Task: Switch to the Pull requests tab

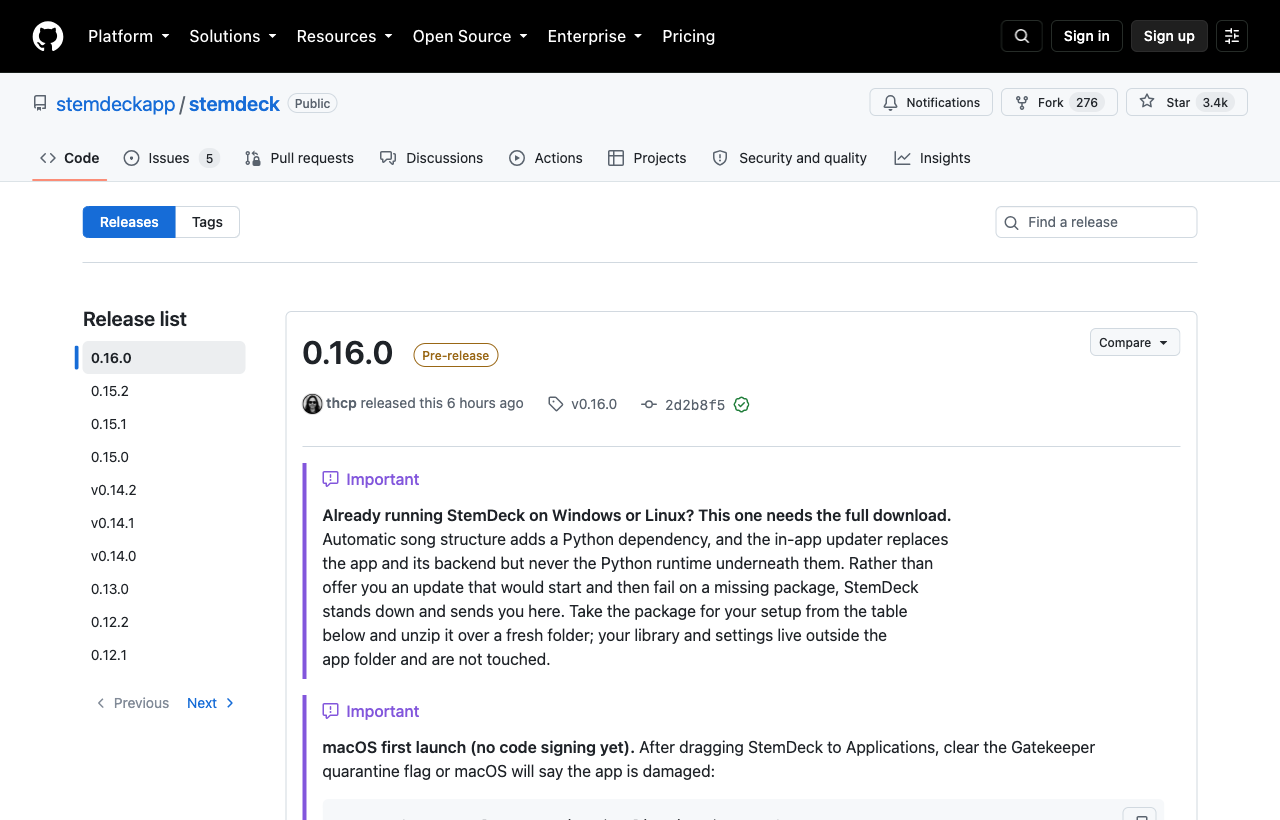Action: tap(299, 158)
